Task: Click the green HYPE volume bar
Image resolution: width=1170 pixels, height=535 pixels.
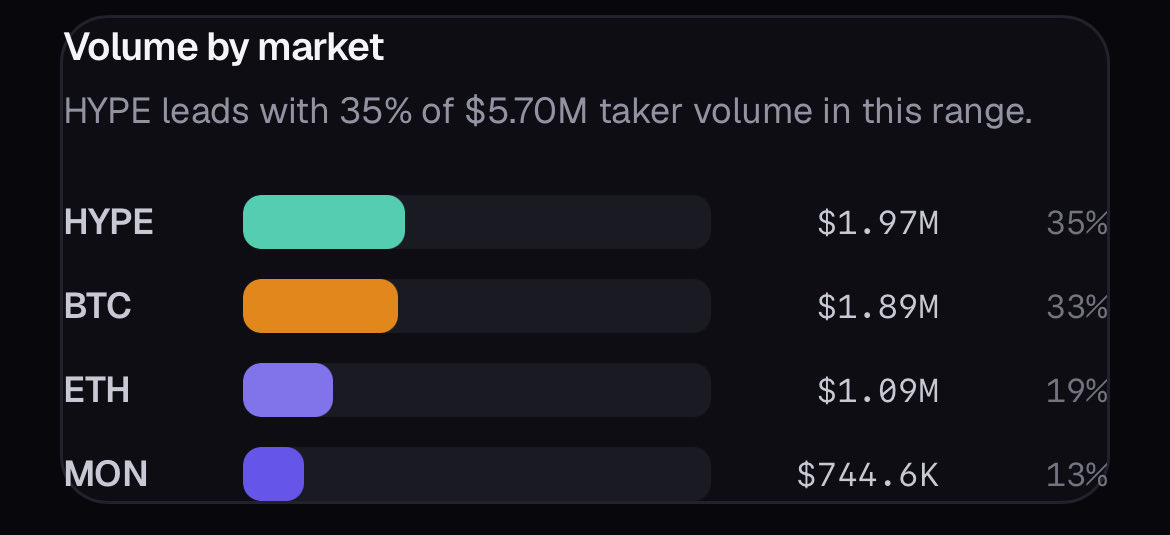Action: [x=324, y=222]
